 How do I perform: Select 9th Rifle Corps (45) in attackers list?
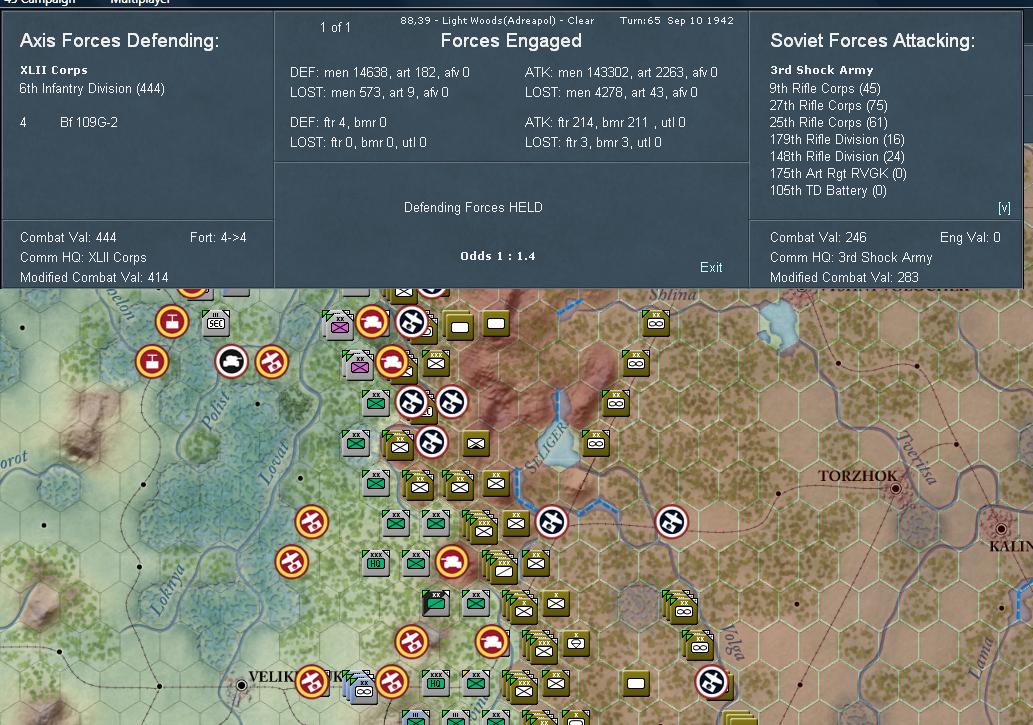pos(825,88)
